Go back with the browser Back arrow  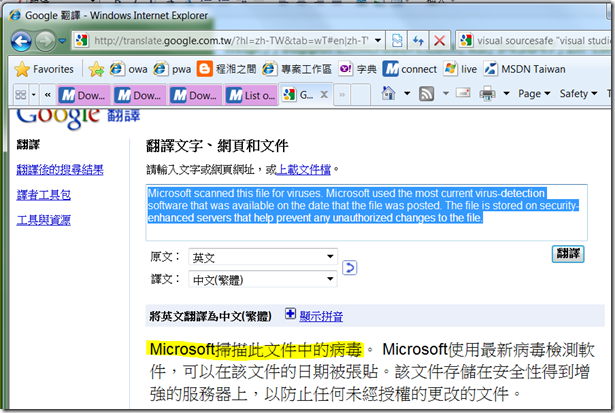[x=21, y=41]
